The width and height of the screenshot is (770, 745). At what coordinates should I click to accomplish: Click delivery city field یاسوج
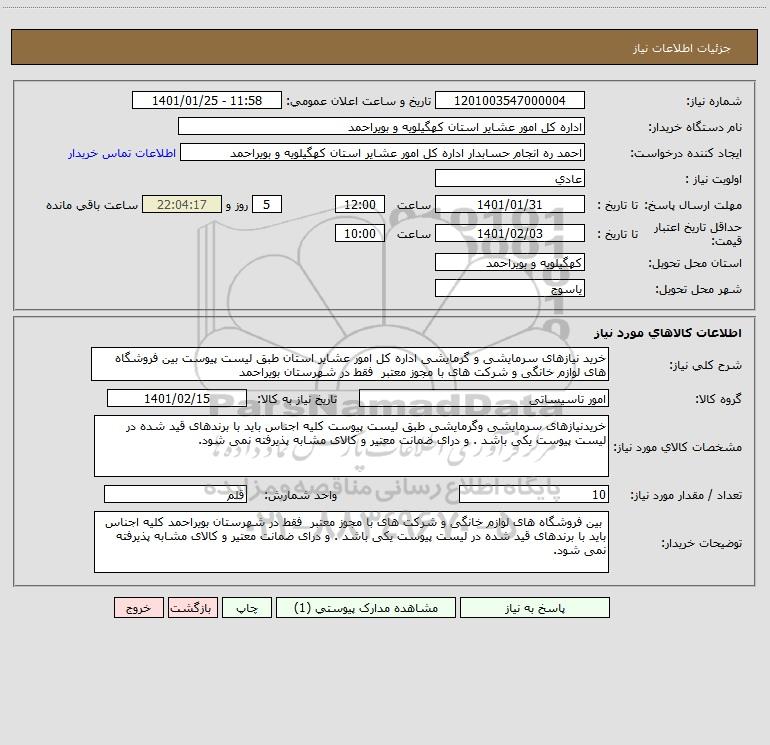tap(510, 288)
